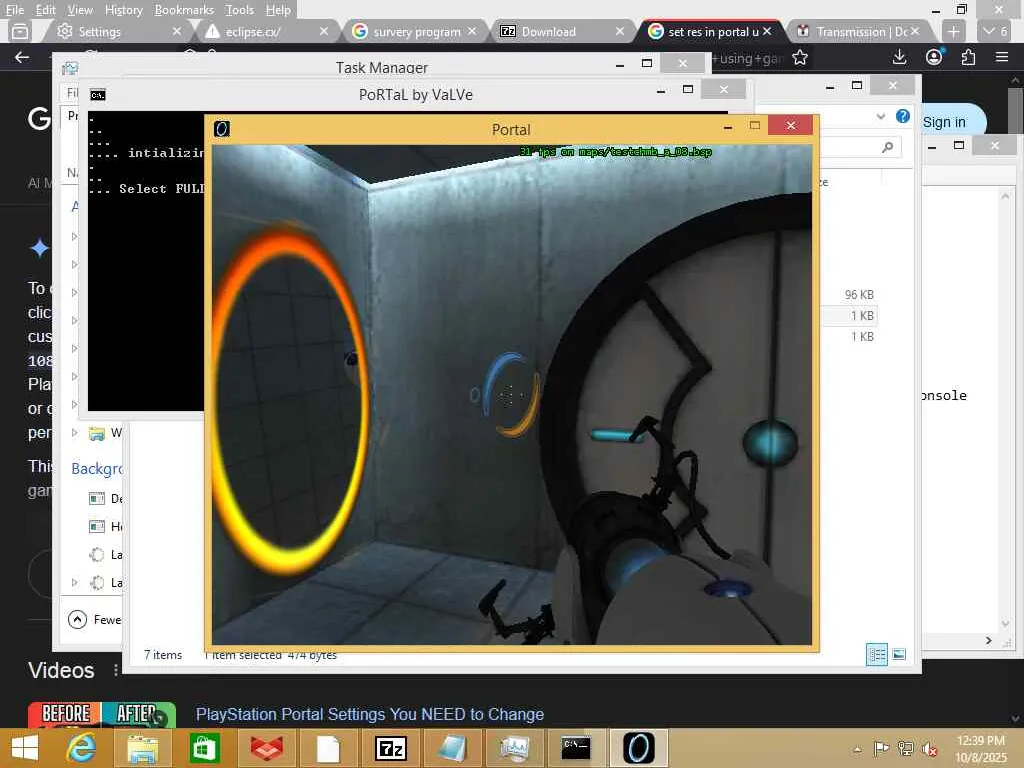
Task: Bookmark this page with the star icon
Action: pyautogui.click(x=799, y=57)
